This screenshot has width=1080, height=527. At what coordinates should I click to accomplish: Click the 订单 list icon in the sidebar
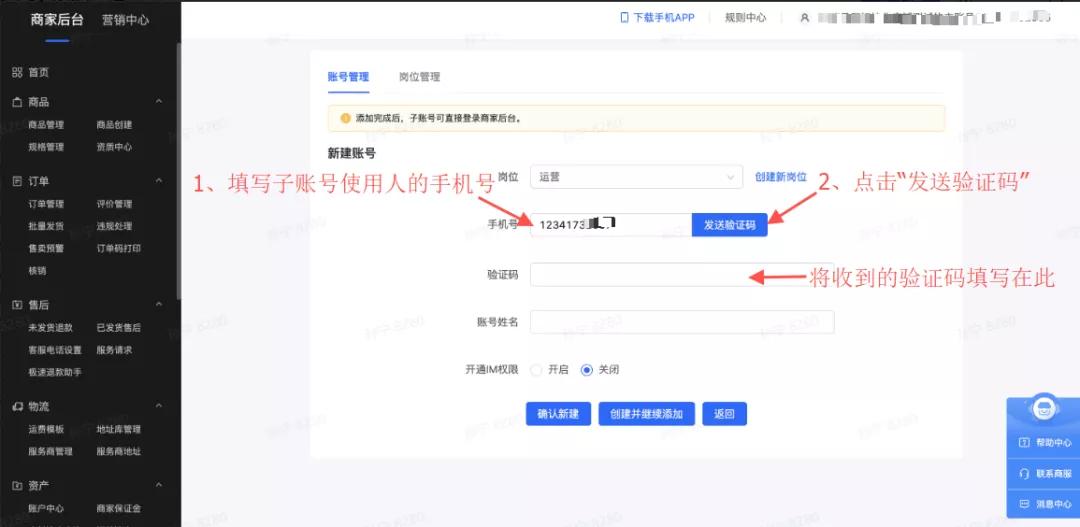[17, 181]
